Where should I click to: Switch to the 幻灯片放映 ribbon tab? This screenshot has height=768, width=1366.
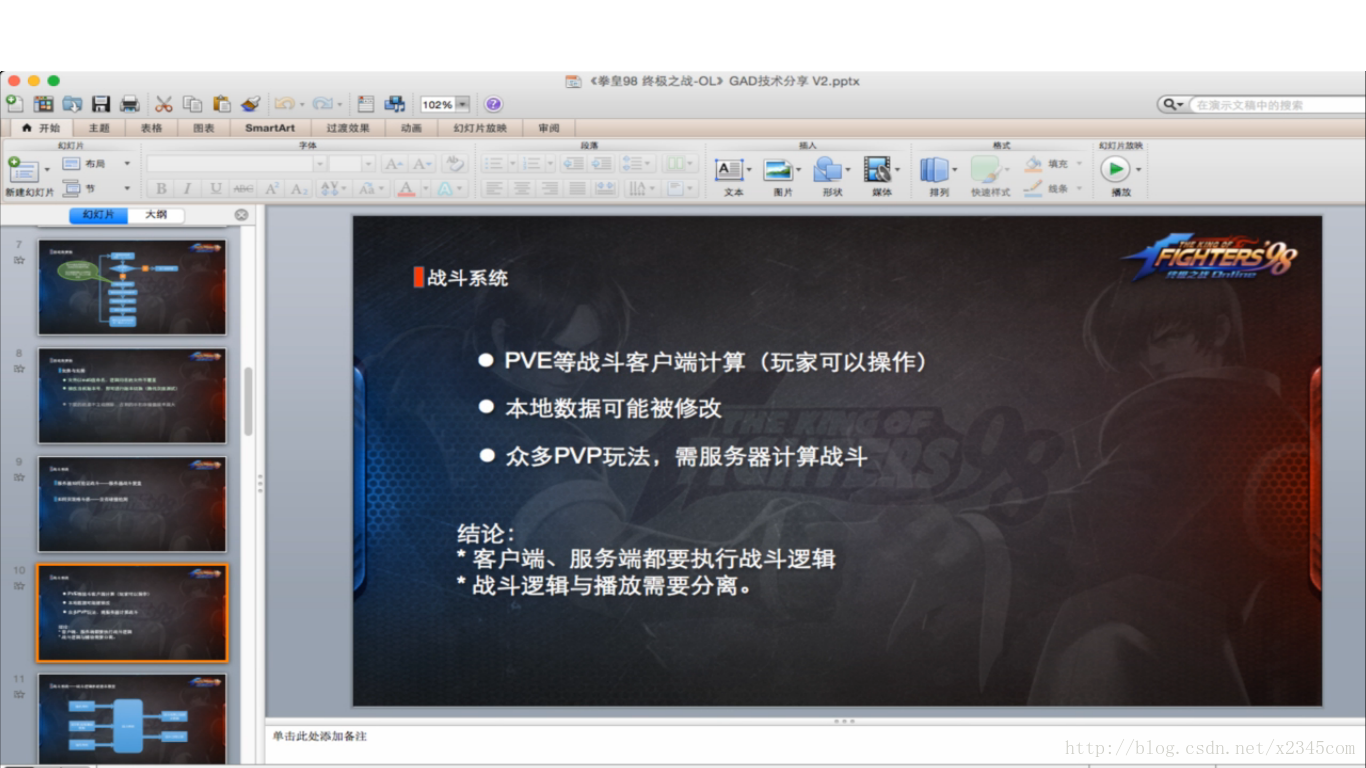click(x=480, y=128)
